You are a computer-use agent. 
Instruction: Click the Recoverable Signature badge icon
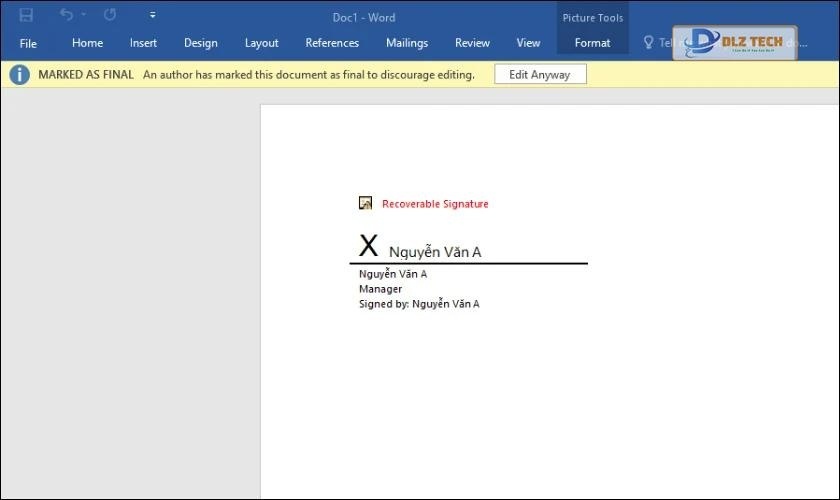tap(366, 203)
